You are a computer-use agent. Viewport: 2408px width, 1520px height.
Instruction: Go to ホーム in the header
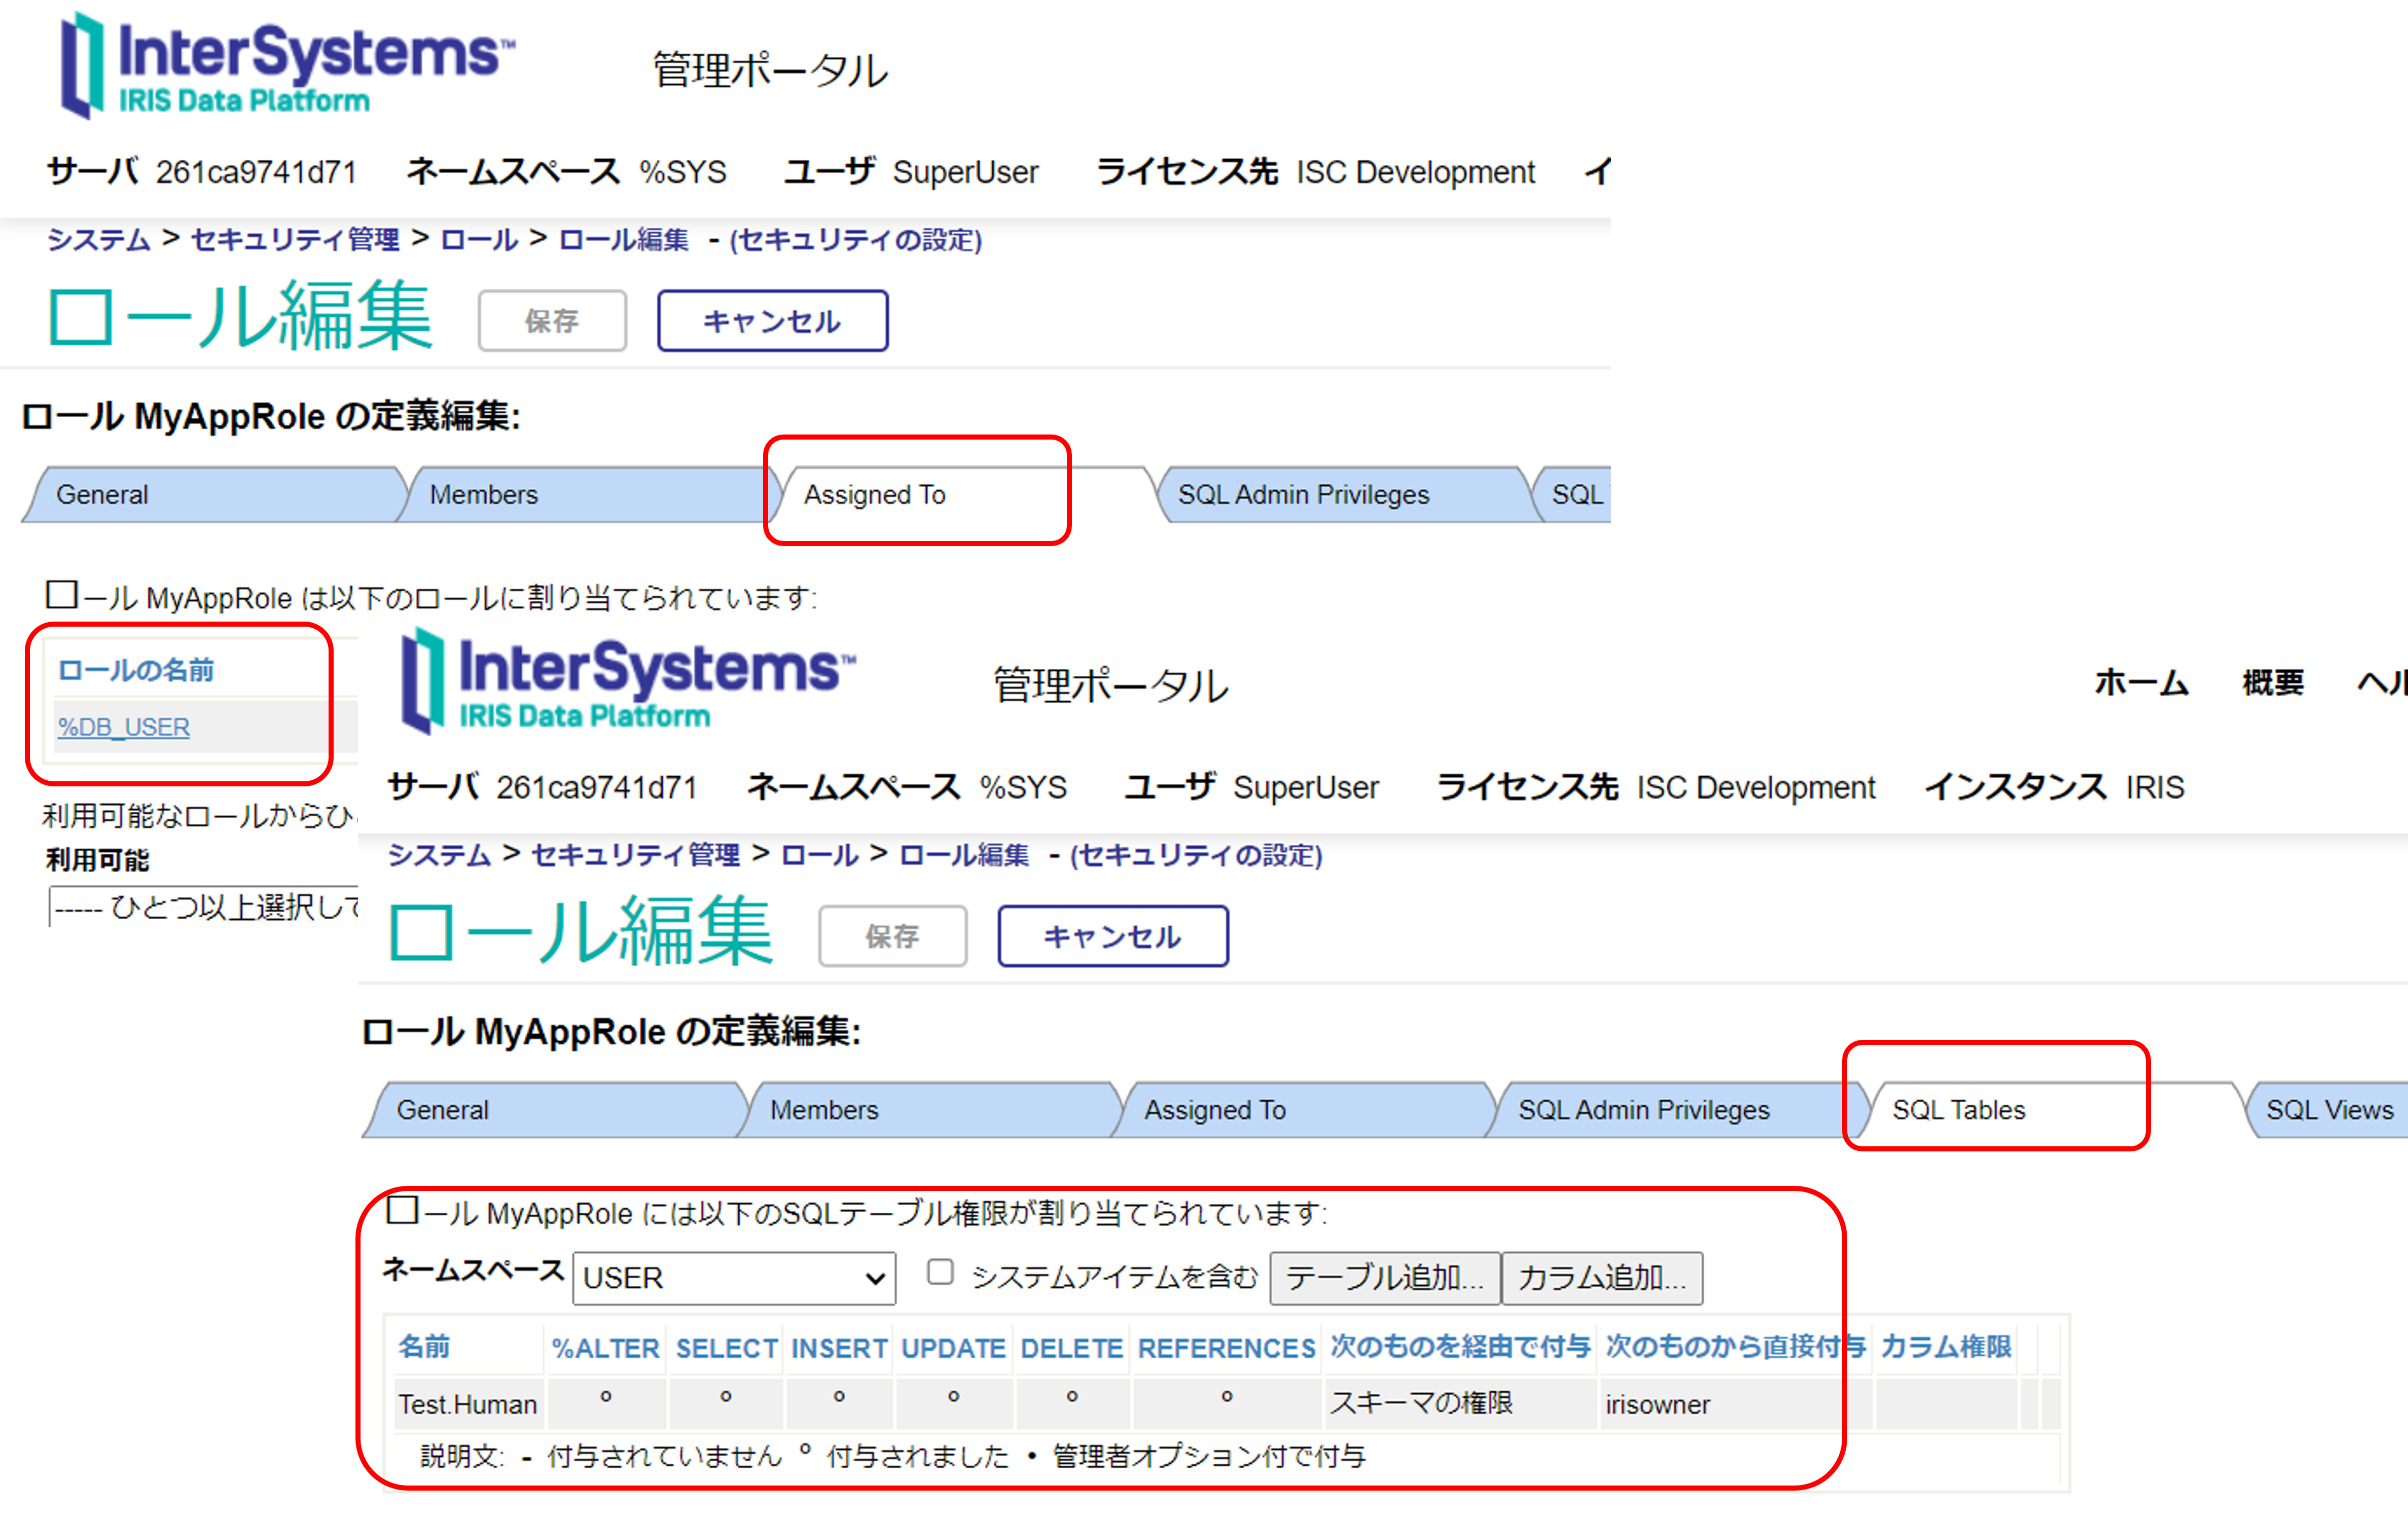[x=2141, y=683]
